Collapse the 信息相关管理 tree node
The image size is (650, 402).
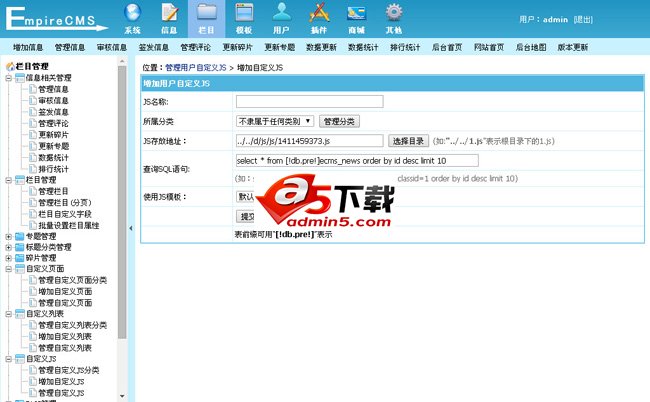click(8, 78)
